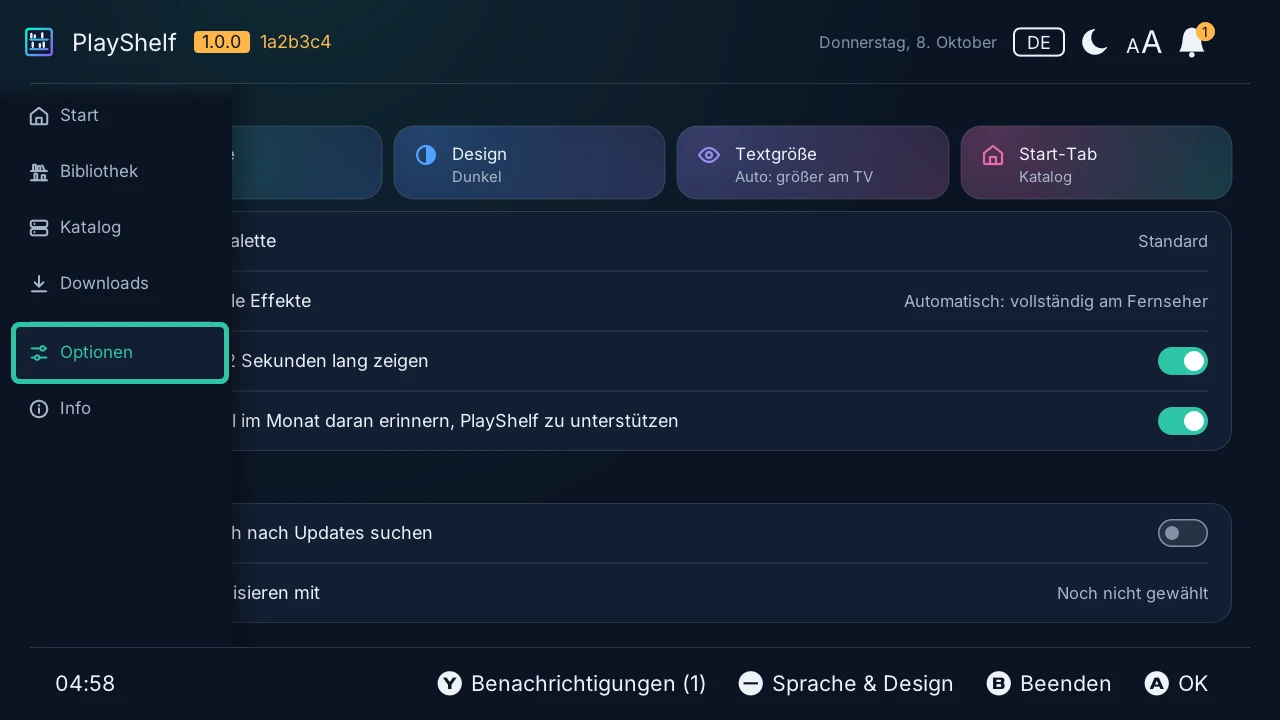Click the PlayShelf app title

pos(124,43)
